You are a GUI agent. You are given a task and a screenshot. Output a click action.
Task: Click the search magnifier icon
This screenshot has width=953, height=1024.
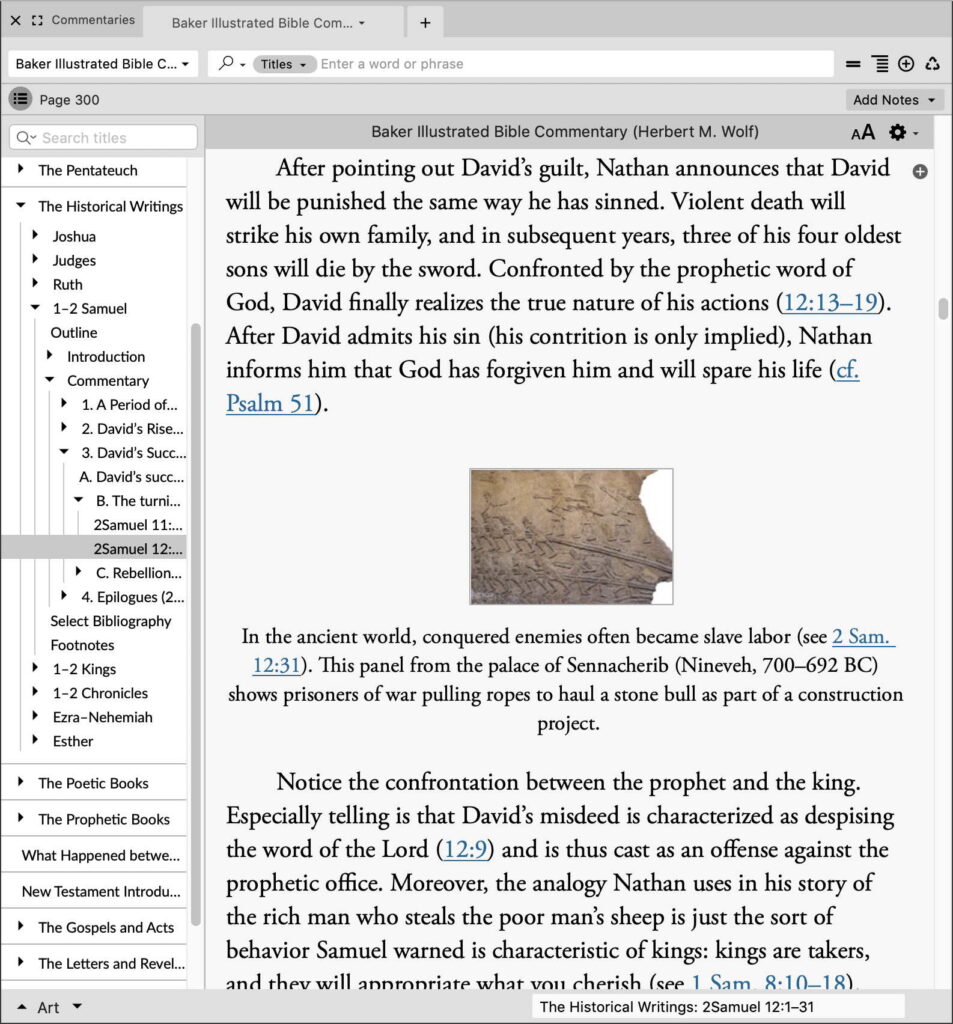pos(228,63)
